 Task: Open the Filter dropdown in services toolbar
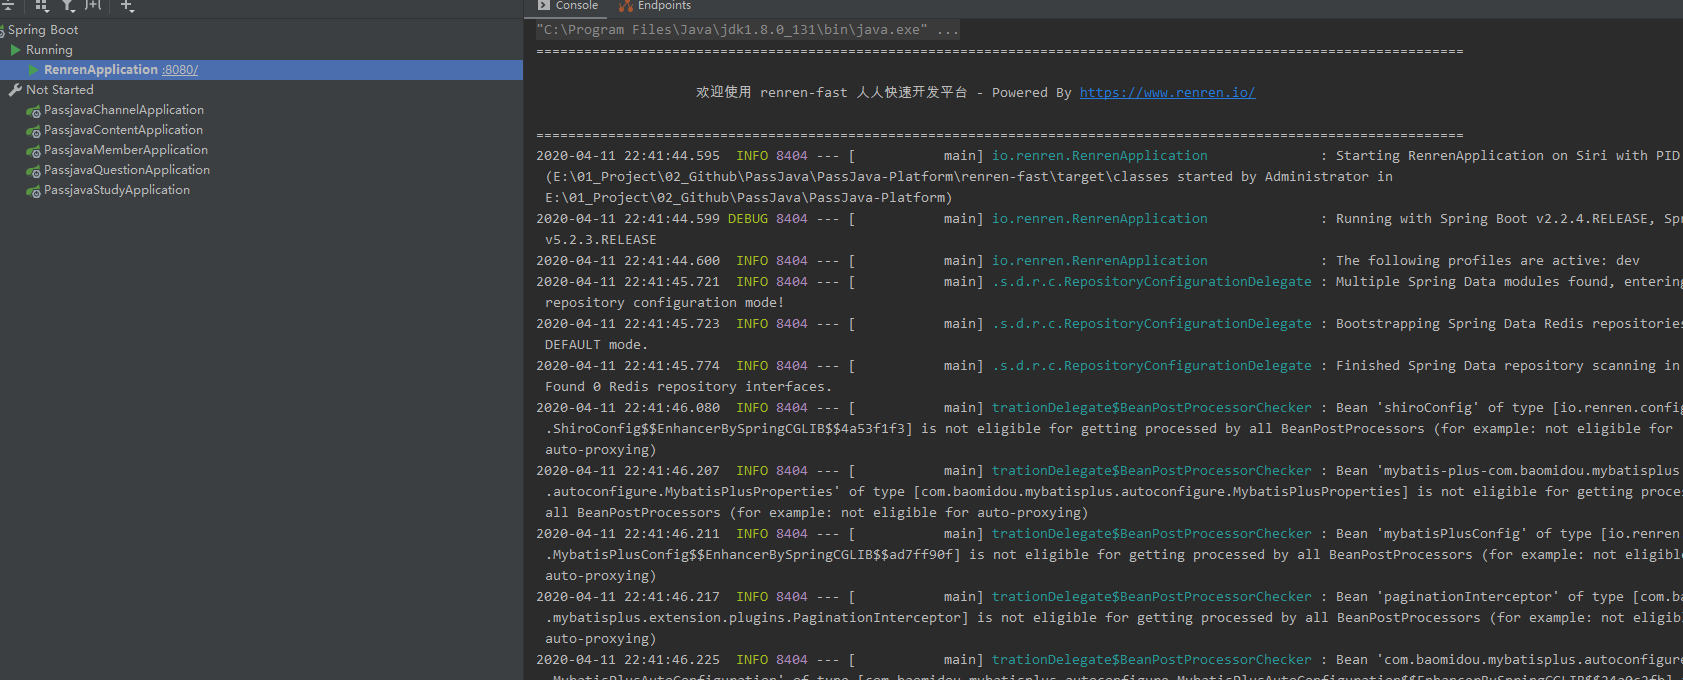[x=68, y=5]
